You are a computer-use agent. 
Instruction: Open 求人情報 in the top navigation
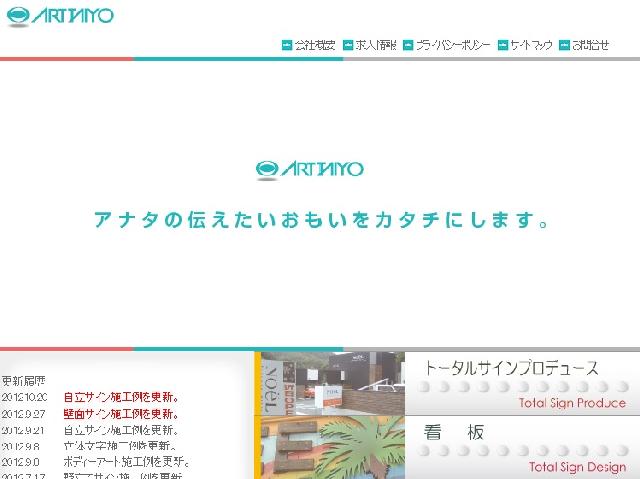[x=376, y=45]
